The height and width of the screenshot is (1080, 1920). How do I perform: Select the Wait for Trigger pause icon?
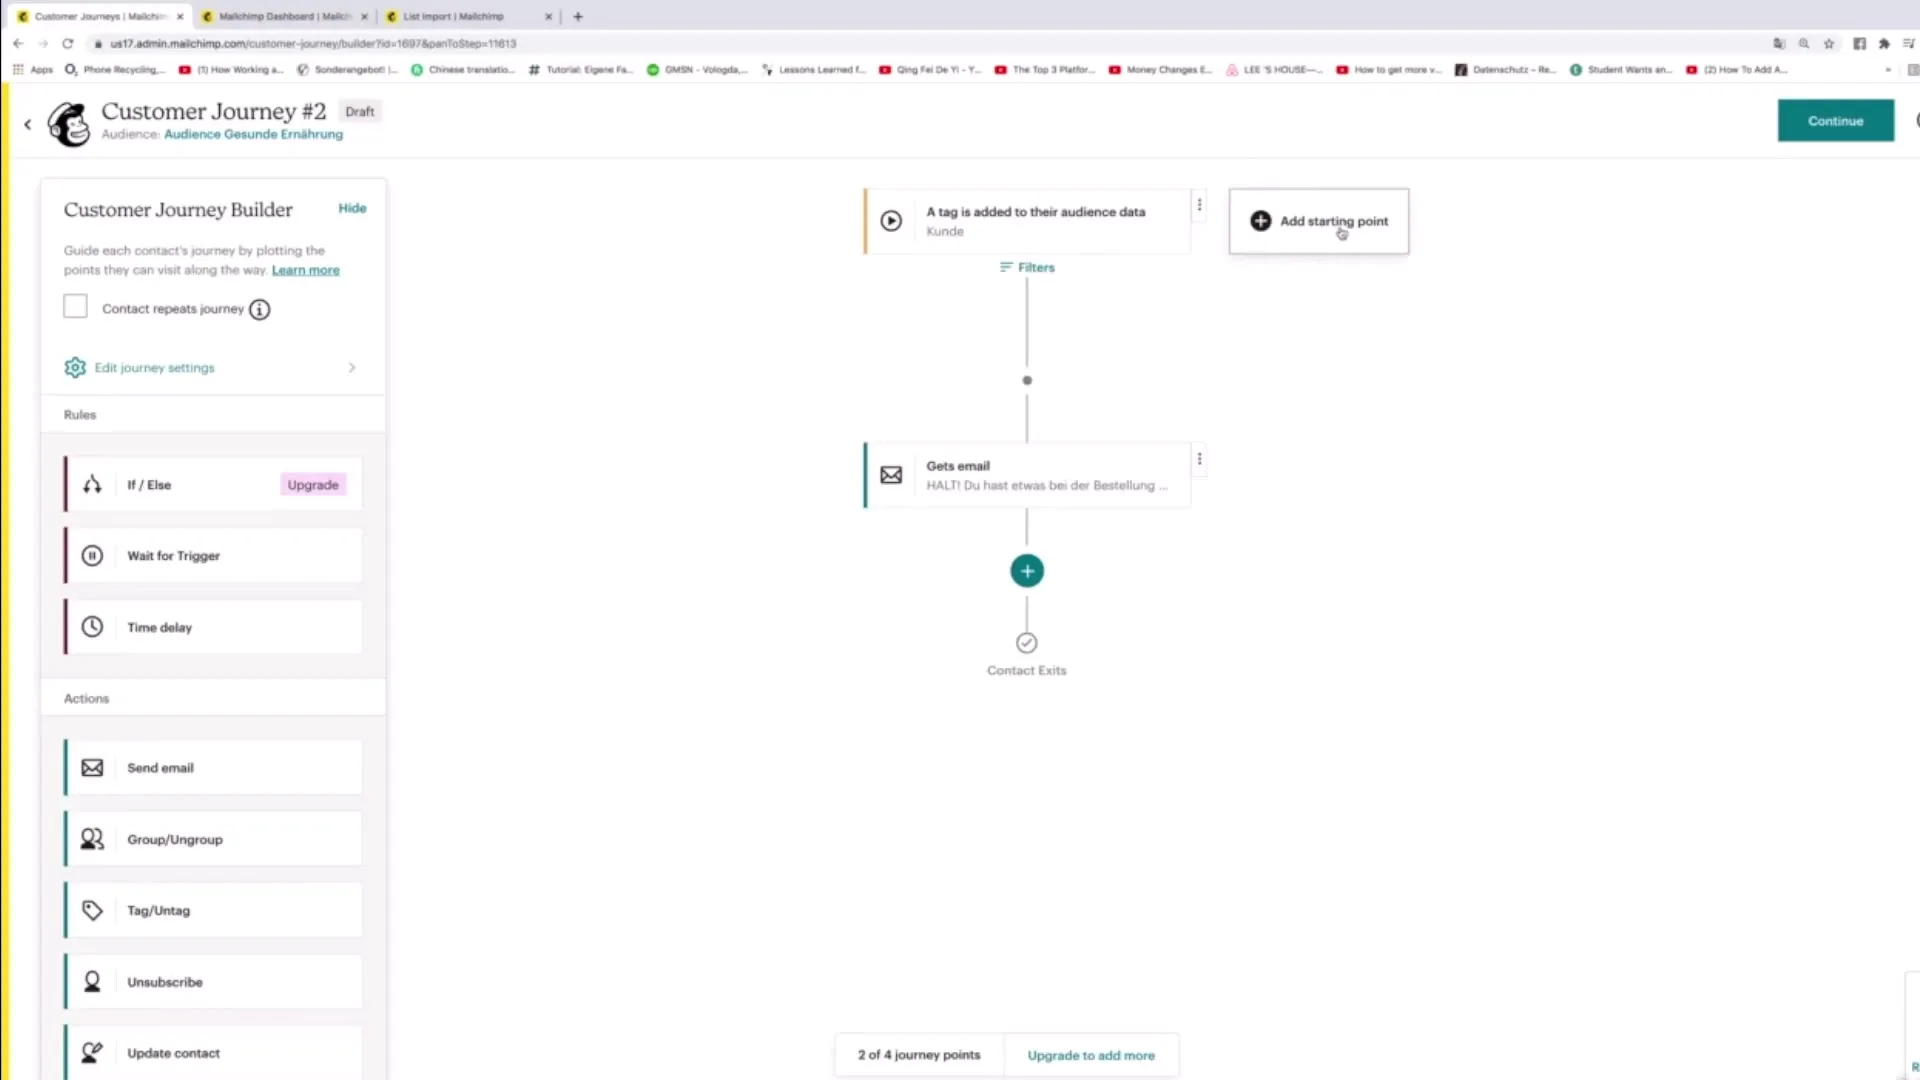(92, 556)
